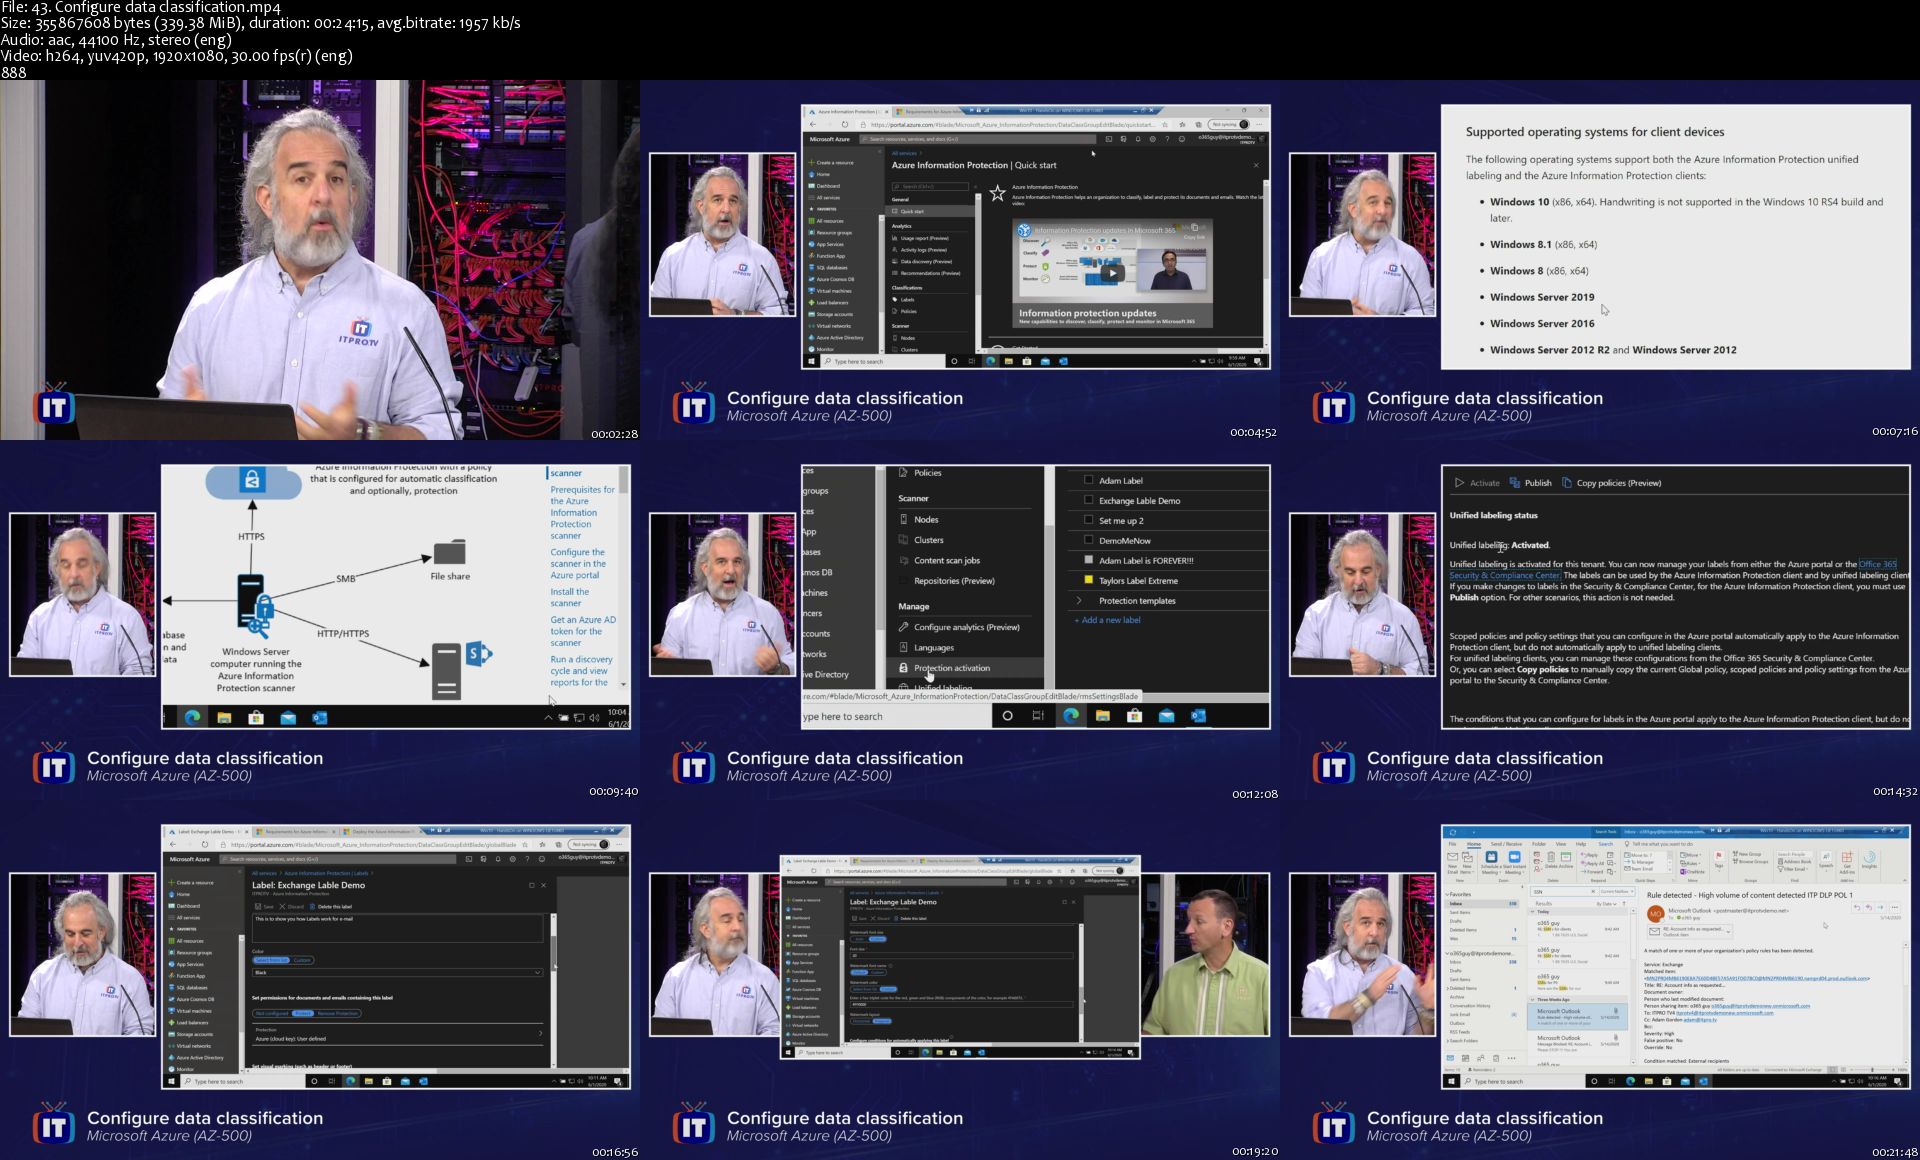Open Outlook in the 00:12:08 frame taskbar
1920x1160 pixels.
point(1198,716)
